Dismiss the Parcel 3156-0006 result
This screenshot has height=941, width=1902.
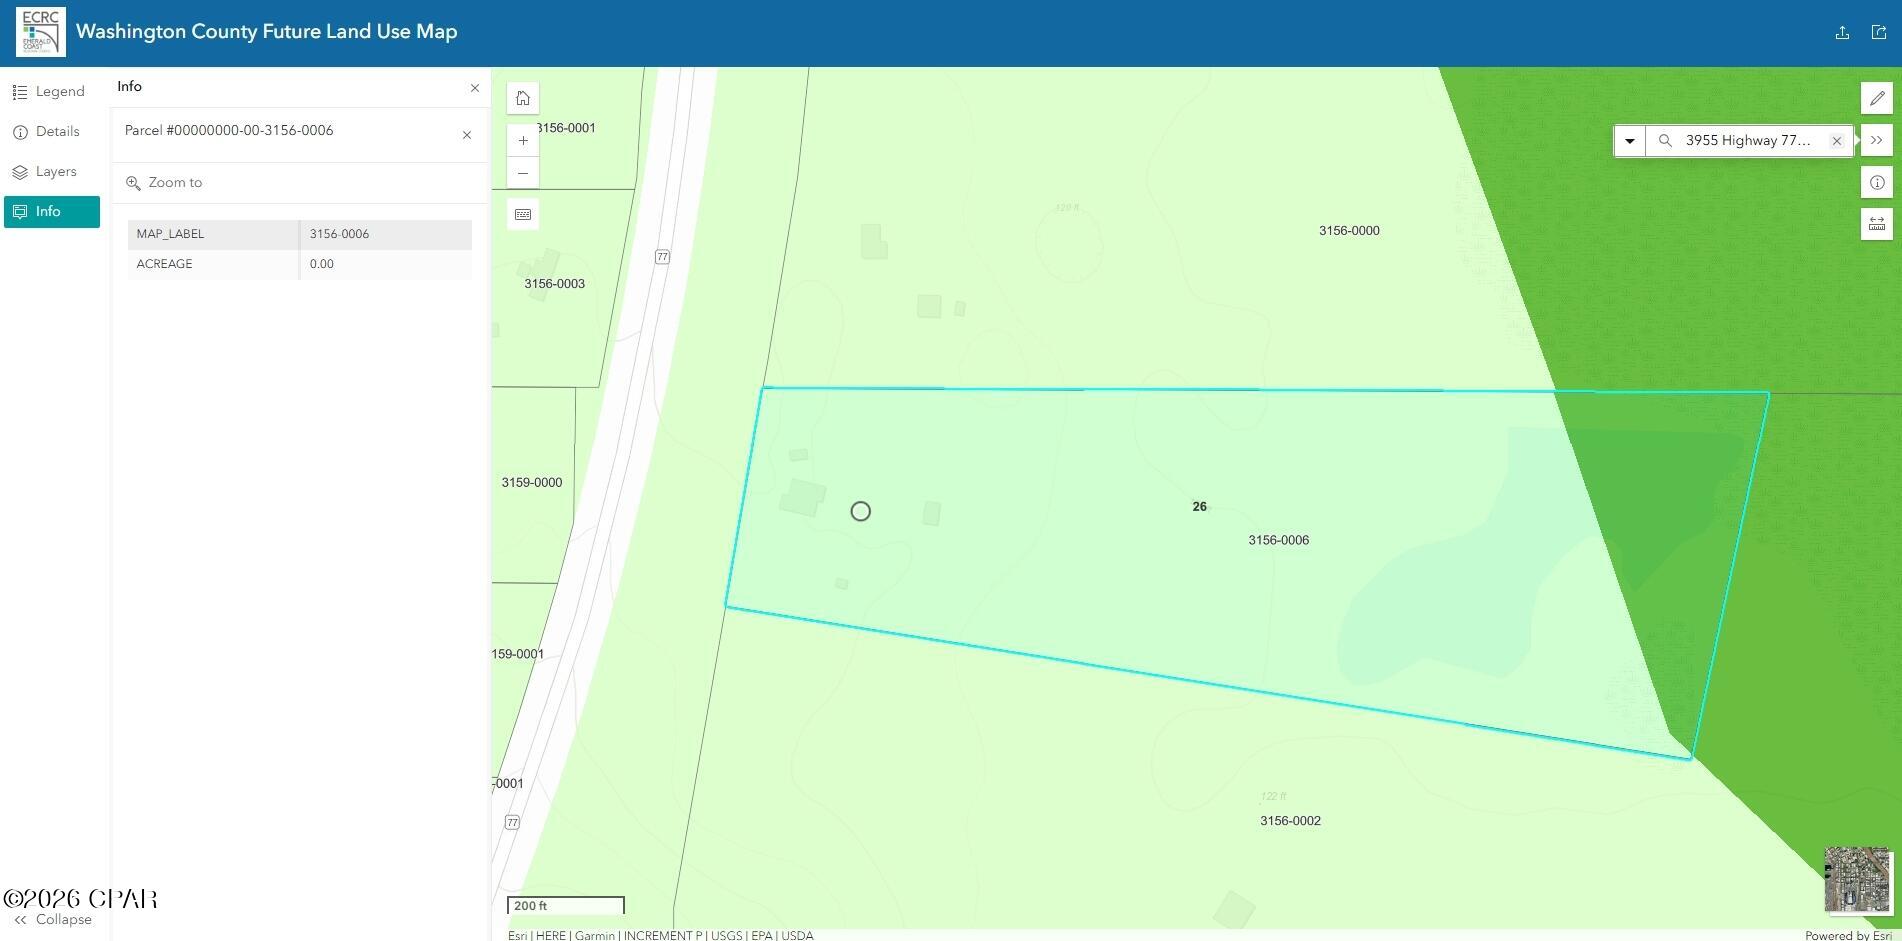click(x=467, y=135)
